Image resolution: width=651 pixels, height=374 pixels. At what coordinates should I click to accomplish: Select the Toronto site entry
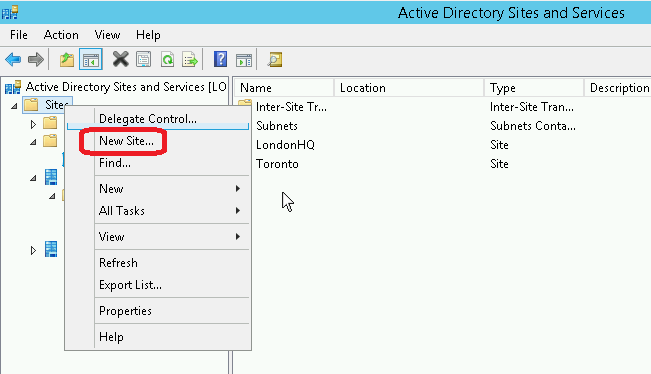[x=277, y=164]
